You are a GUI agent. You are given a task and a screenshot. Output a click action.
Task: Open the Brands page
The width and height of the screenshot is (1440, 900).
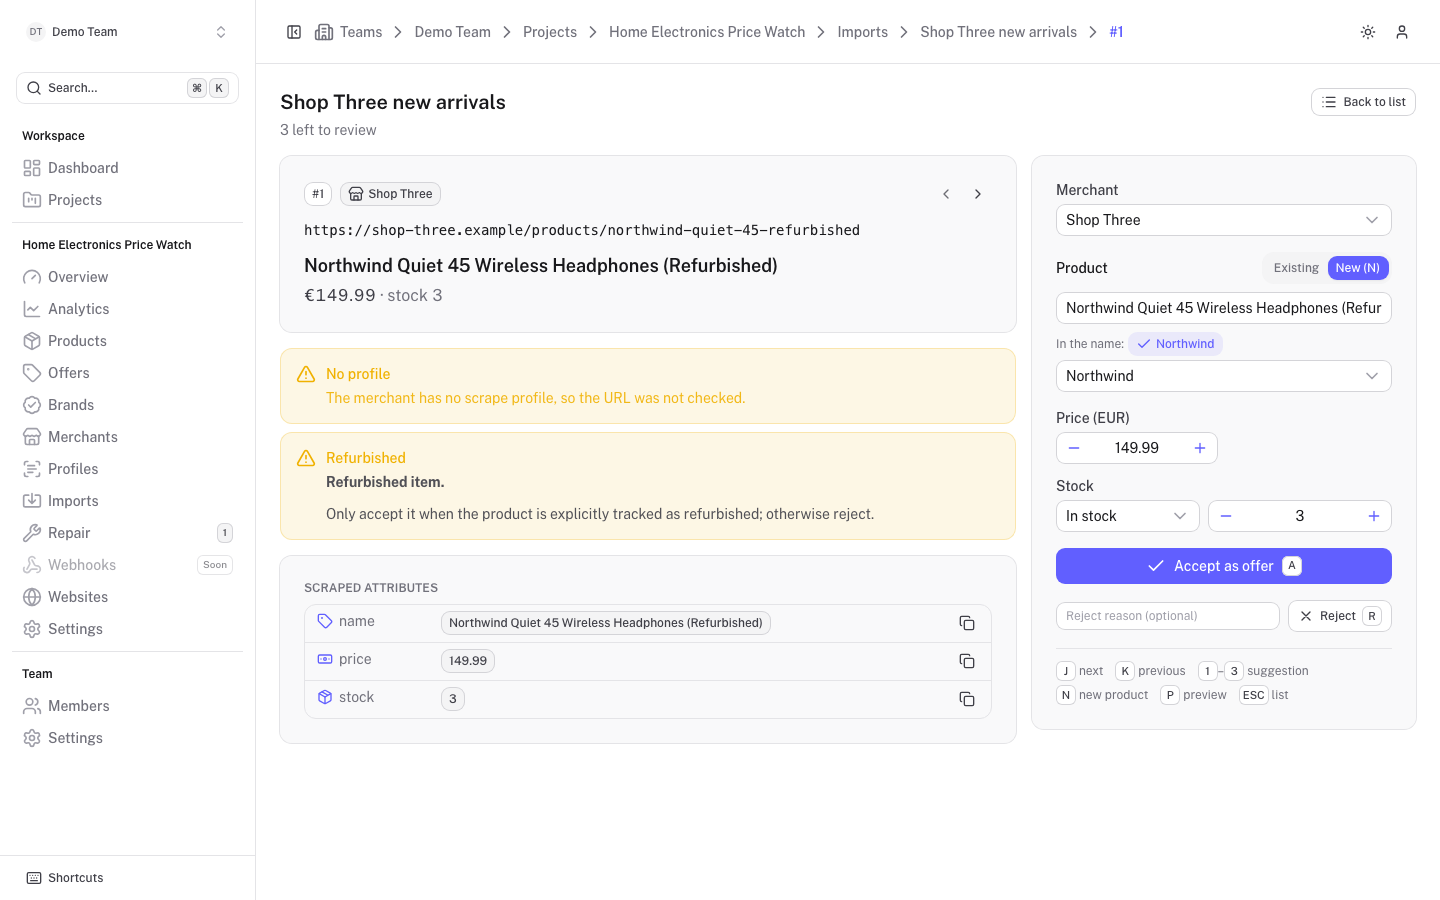click(x=127, y=405)
